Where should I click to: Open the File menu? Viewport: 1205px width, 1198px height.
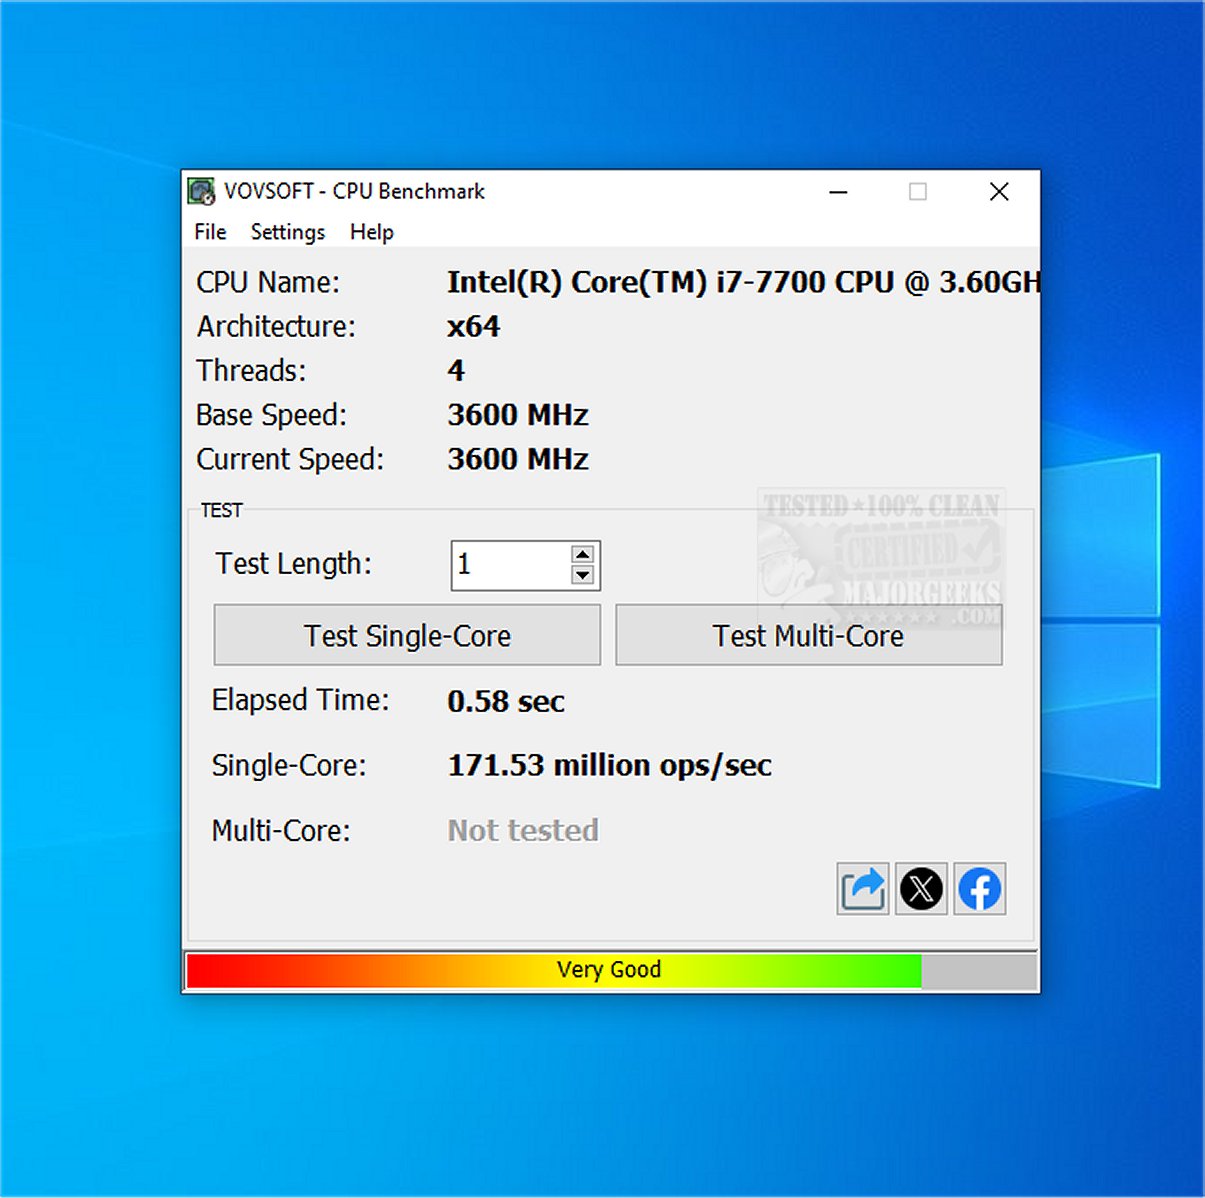(x=210, y=232)
